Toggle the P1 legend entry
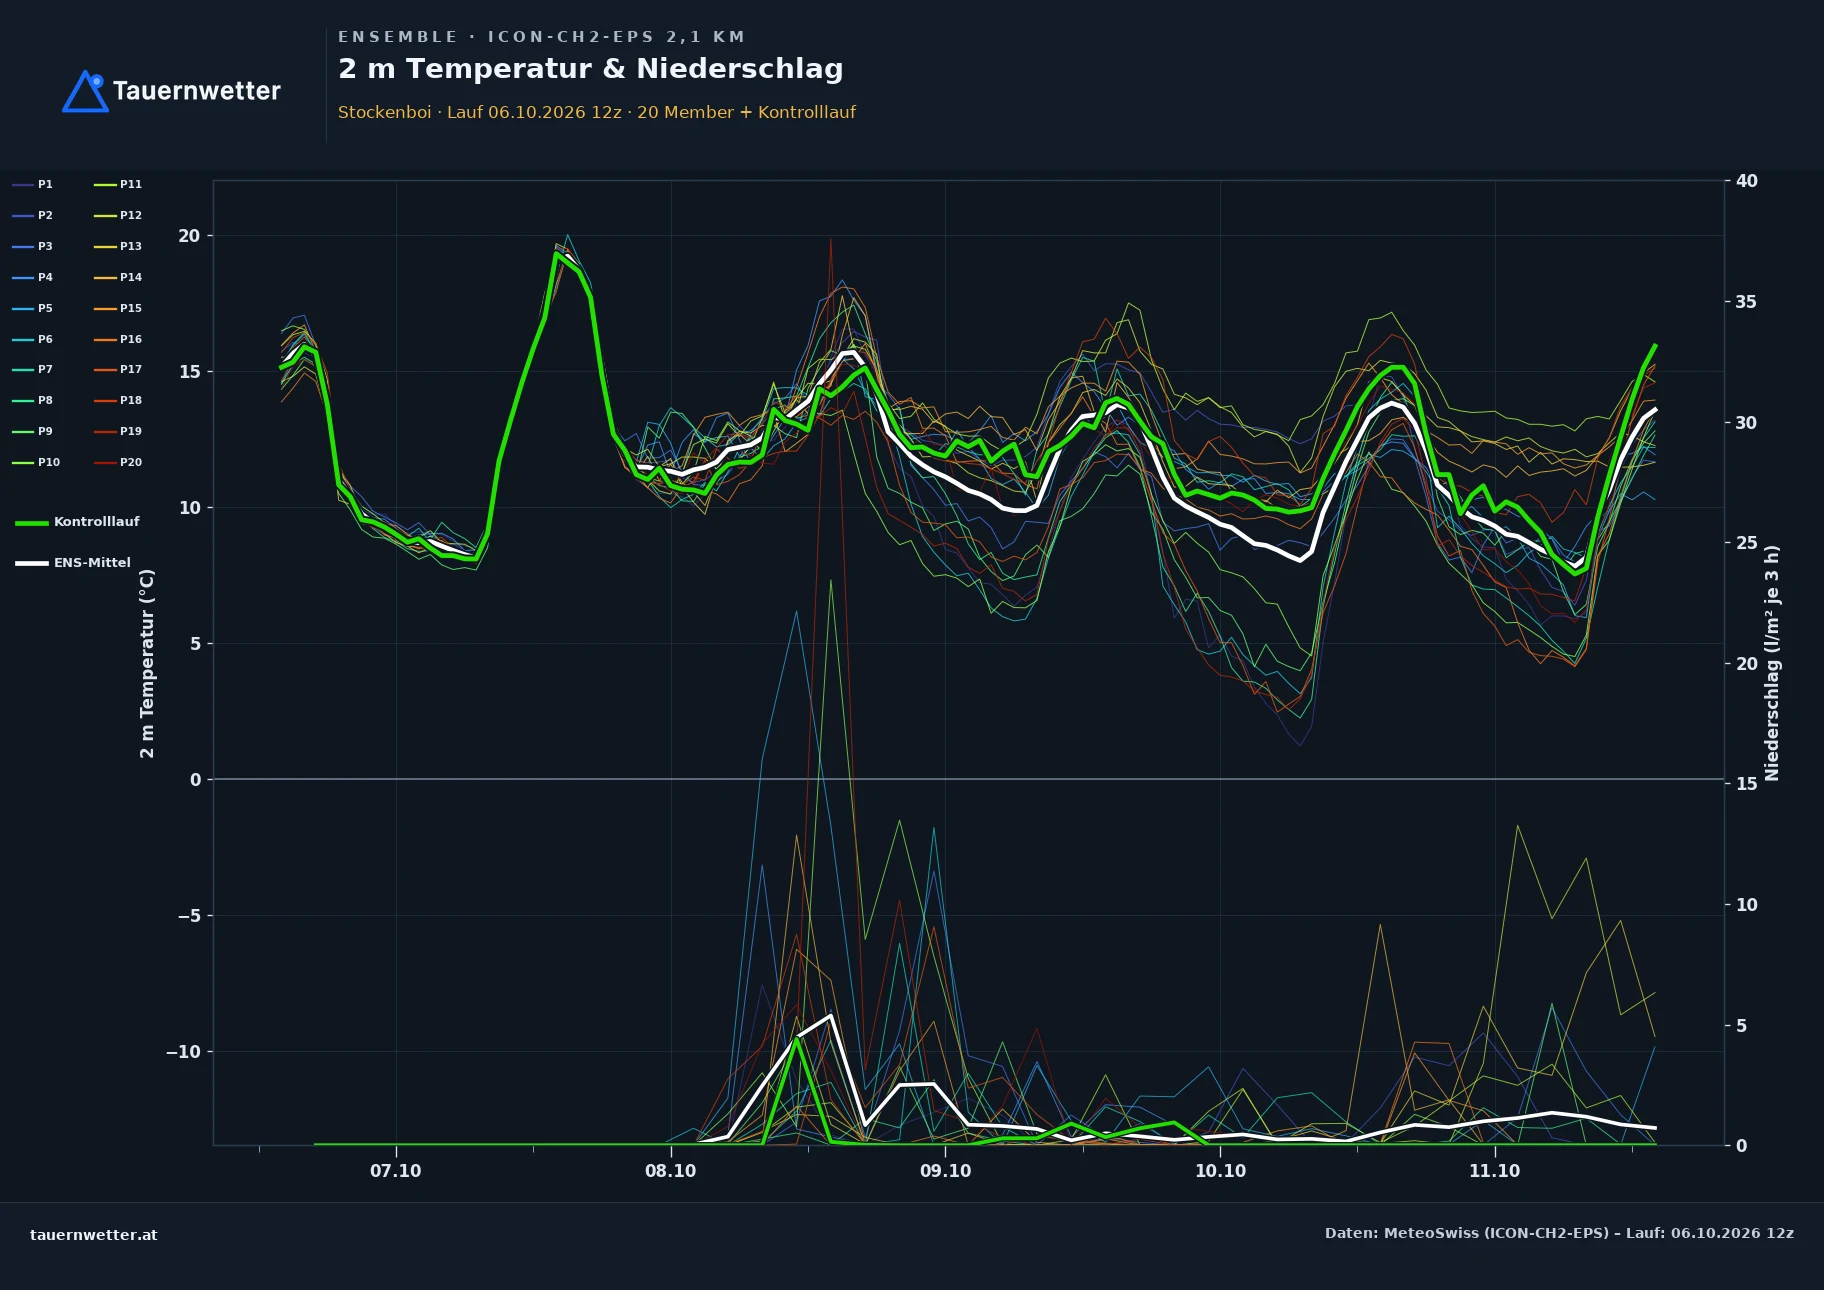The height and width of the screenshot is (1290, 1824). tap(32, 184)
